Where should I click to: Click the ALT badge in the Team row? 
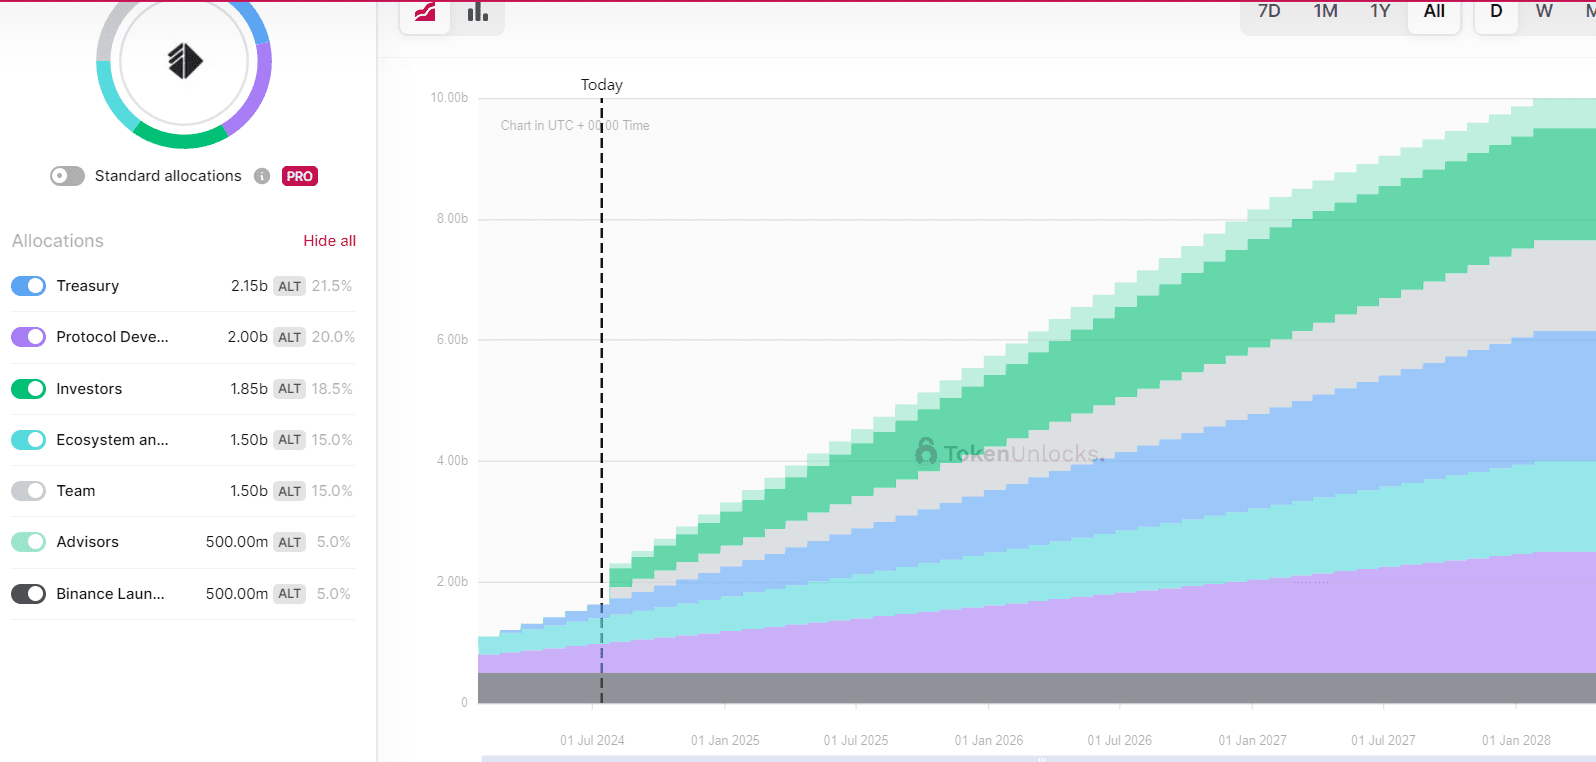pyautogui.click(x=290, y=491)
